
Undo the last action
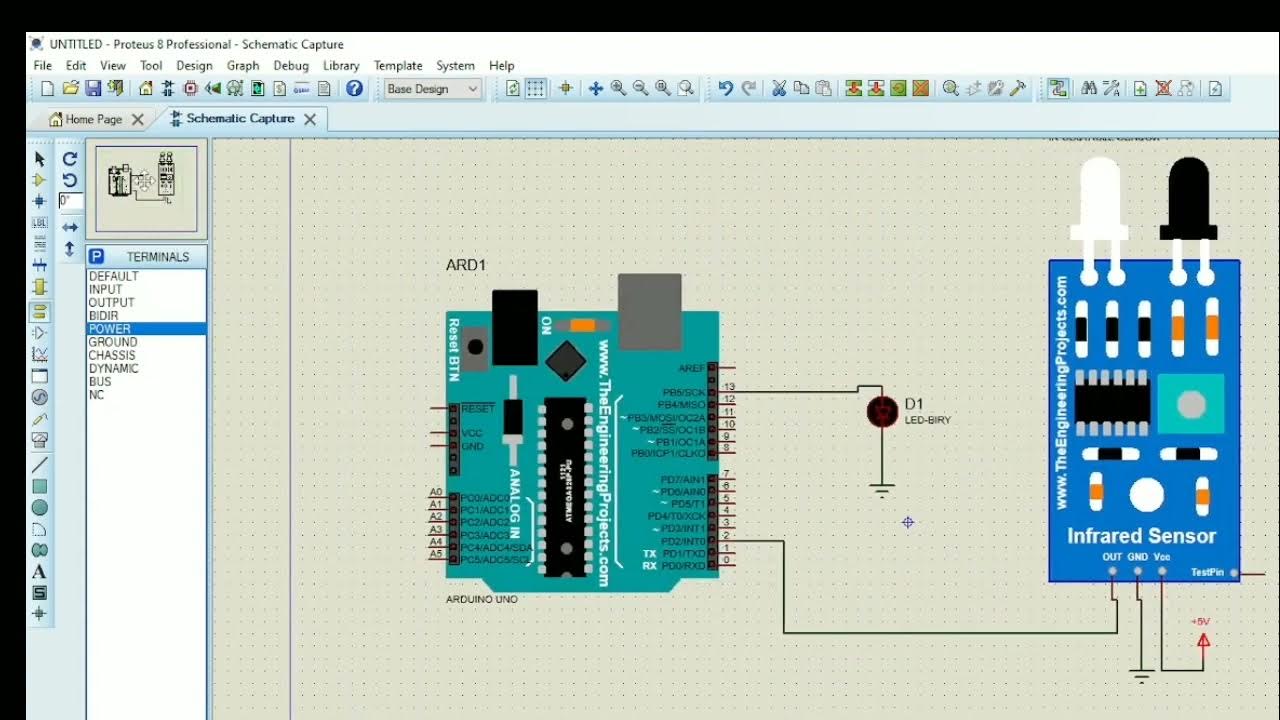point(726,89)
